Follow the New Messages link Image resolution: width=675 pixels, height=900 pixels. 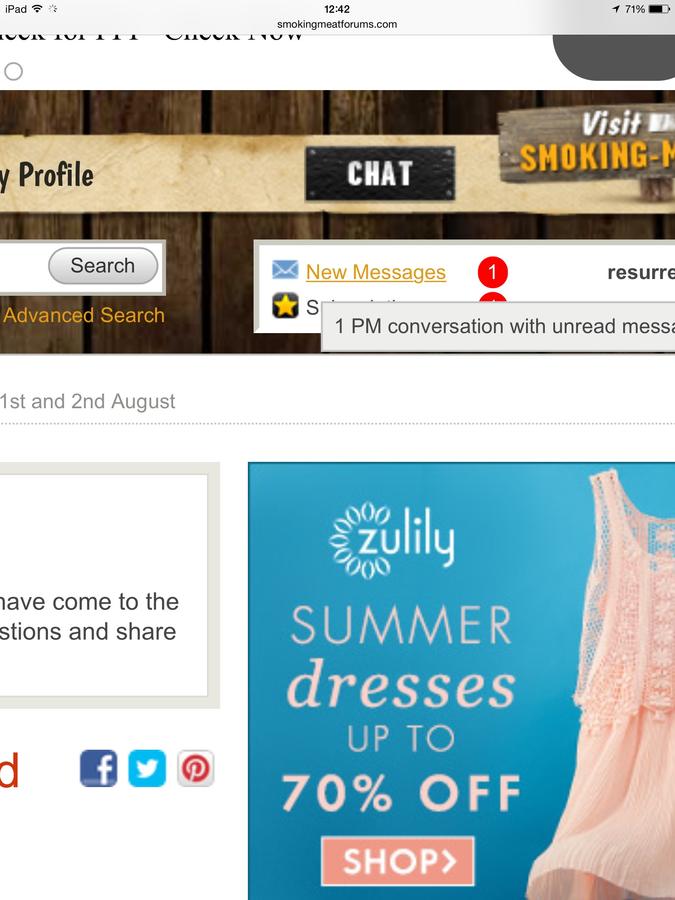point(376,272)
